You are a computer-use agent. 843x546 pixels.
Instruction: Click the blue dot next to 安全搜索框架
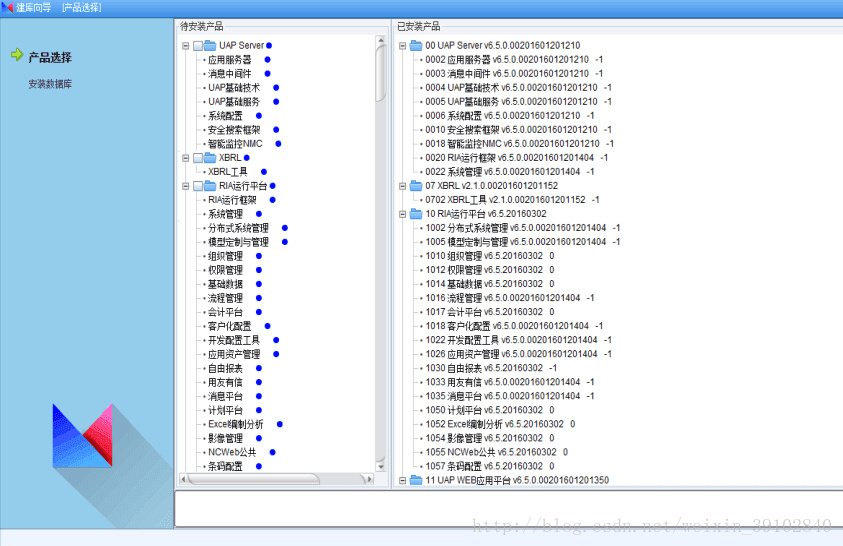(x=276, y=130)
